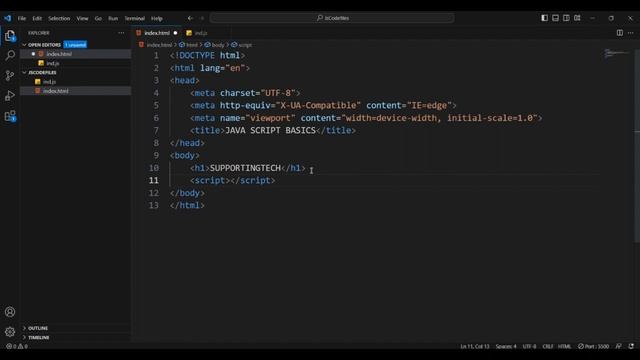Open the View menu
This screenshot has height=360, width=640.
[x=82, y=18]
